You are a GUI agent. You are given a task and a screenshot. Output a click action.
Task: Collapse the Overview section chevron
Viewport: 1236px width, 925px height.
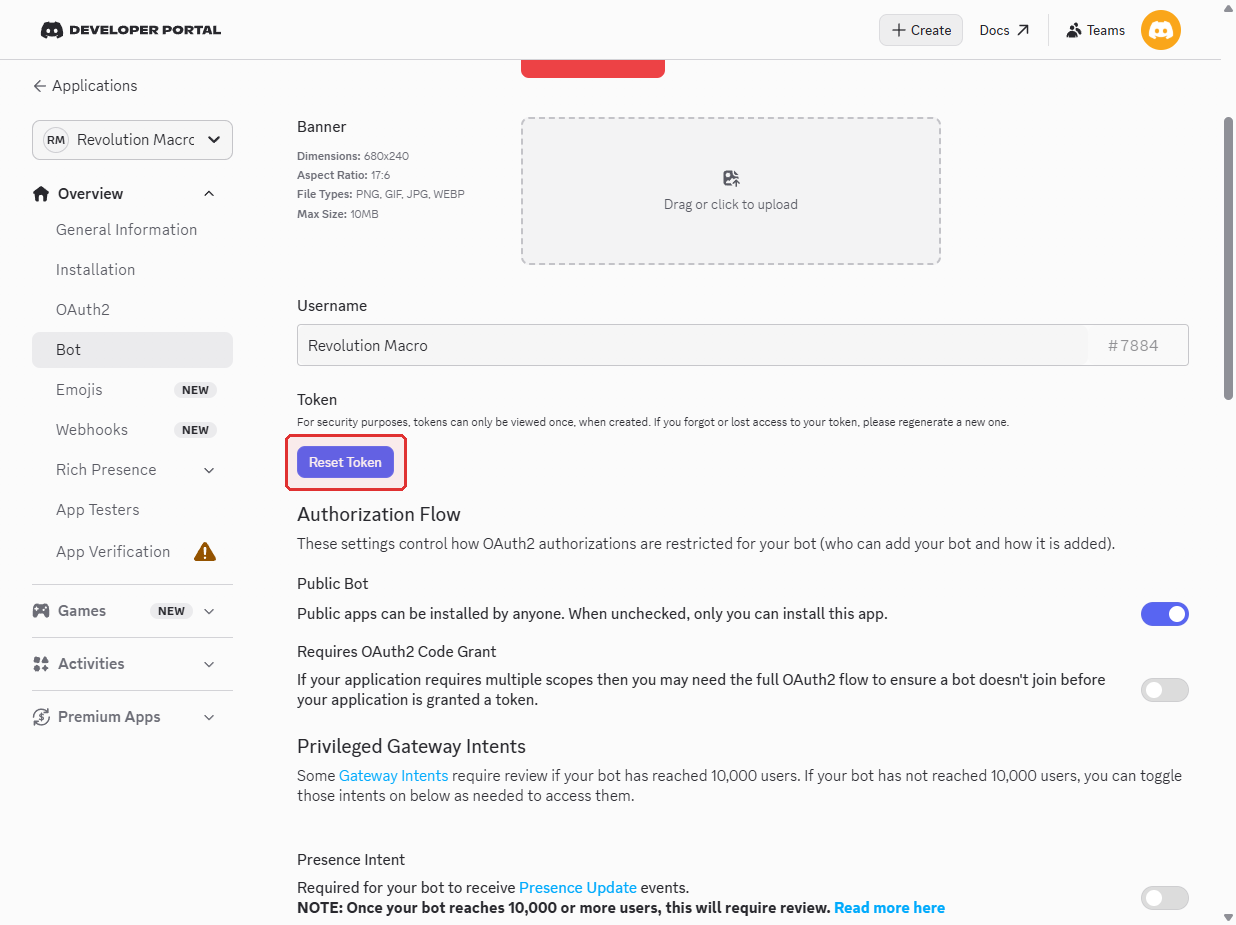coord(209,194)
